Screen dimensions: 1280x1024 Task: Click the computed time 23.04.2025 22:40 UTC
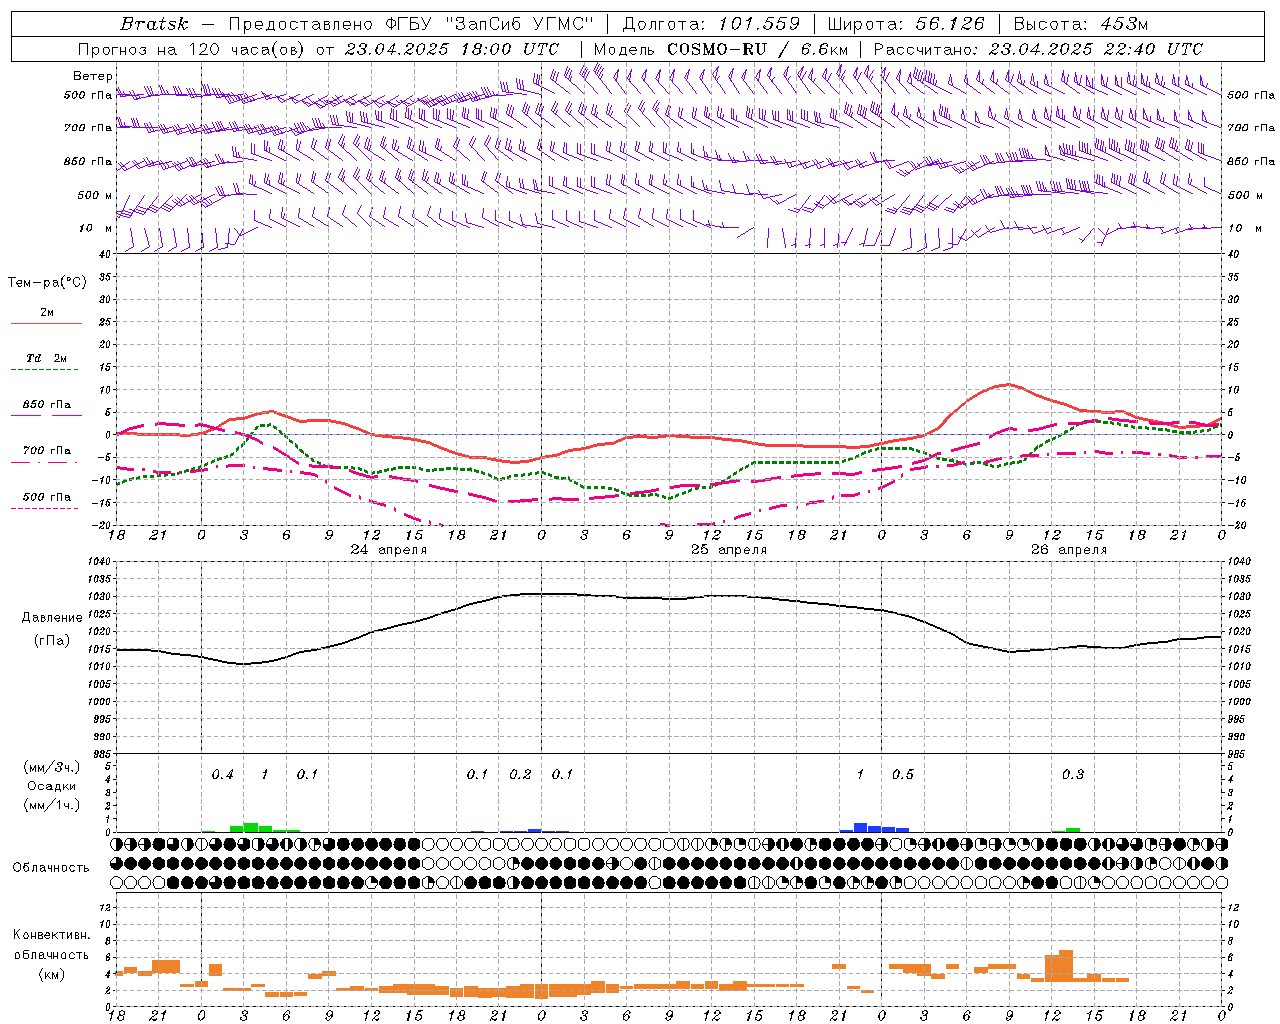1096,49
